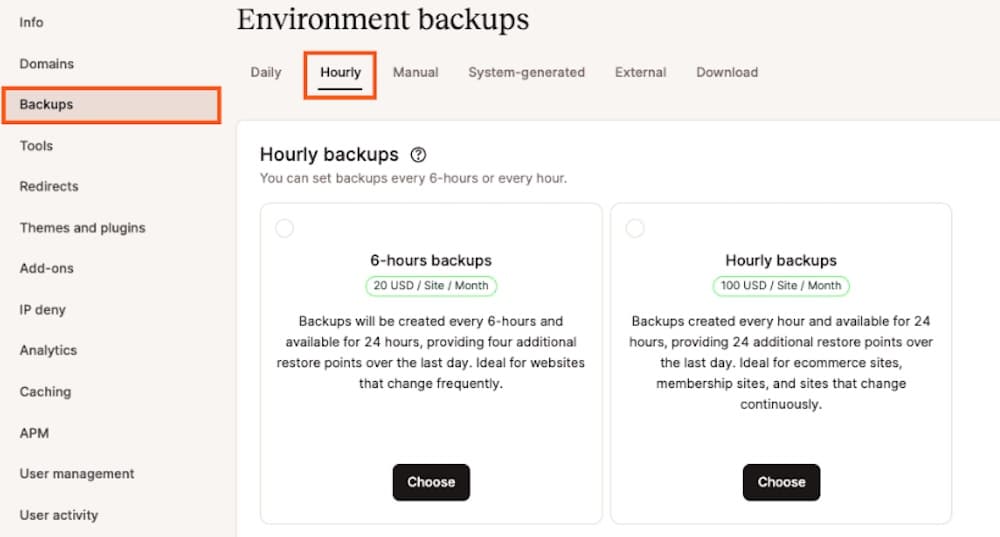Open User management in the sidebar
This screenshot has height=537, width=1000.
(x=77, y=474)
